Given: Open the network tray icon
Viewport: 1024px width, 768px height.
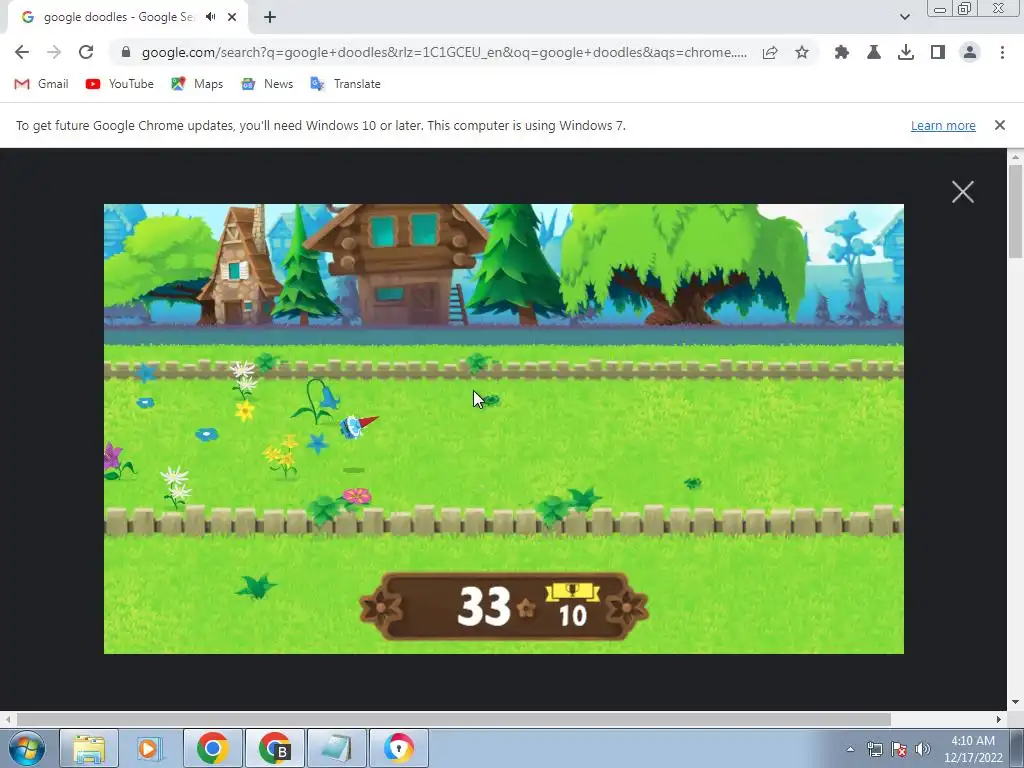Looking at the screenshot, I should (x=874, y=749).
